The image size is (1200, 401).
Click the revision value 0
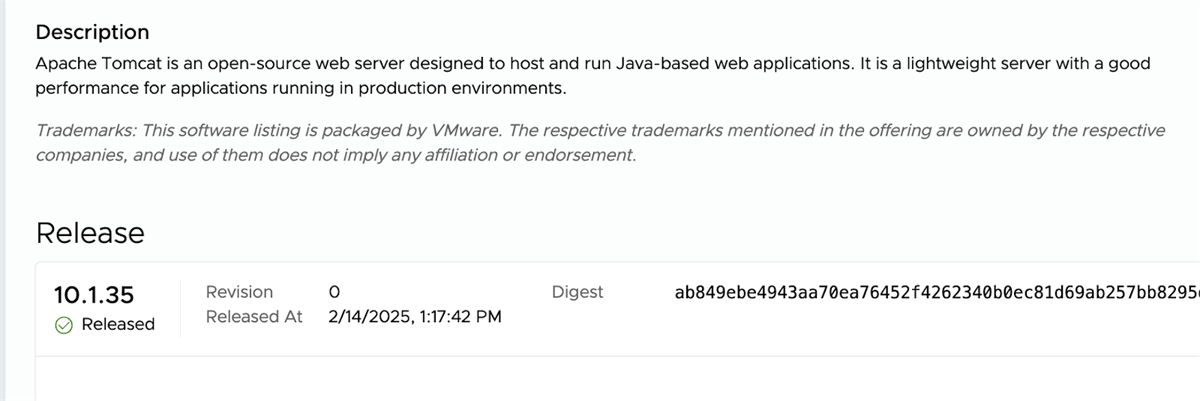coord(334,293)
